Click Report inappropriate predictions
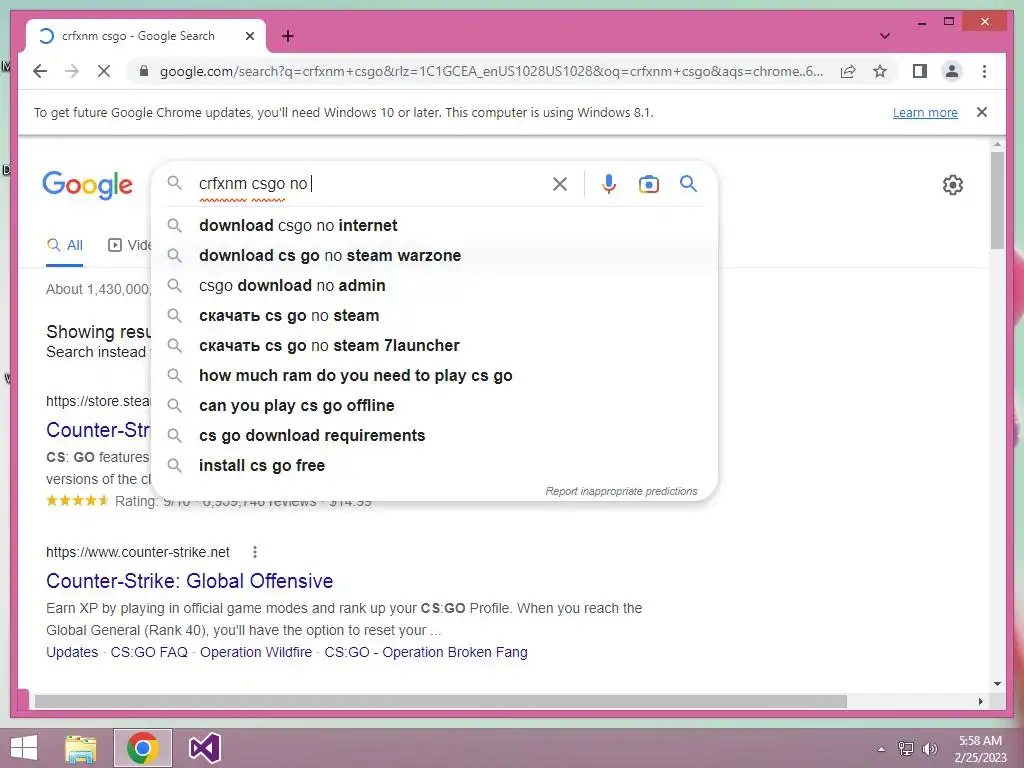This screenshot has width=1024, height=768. point(621,491)
